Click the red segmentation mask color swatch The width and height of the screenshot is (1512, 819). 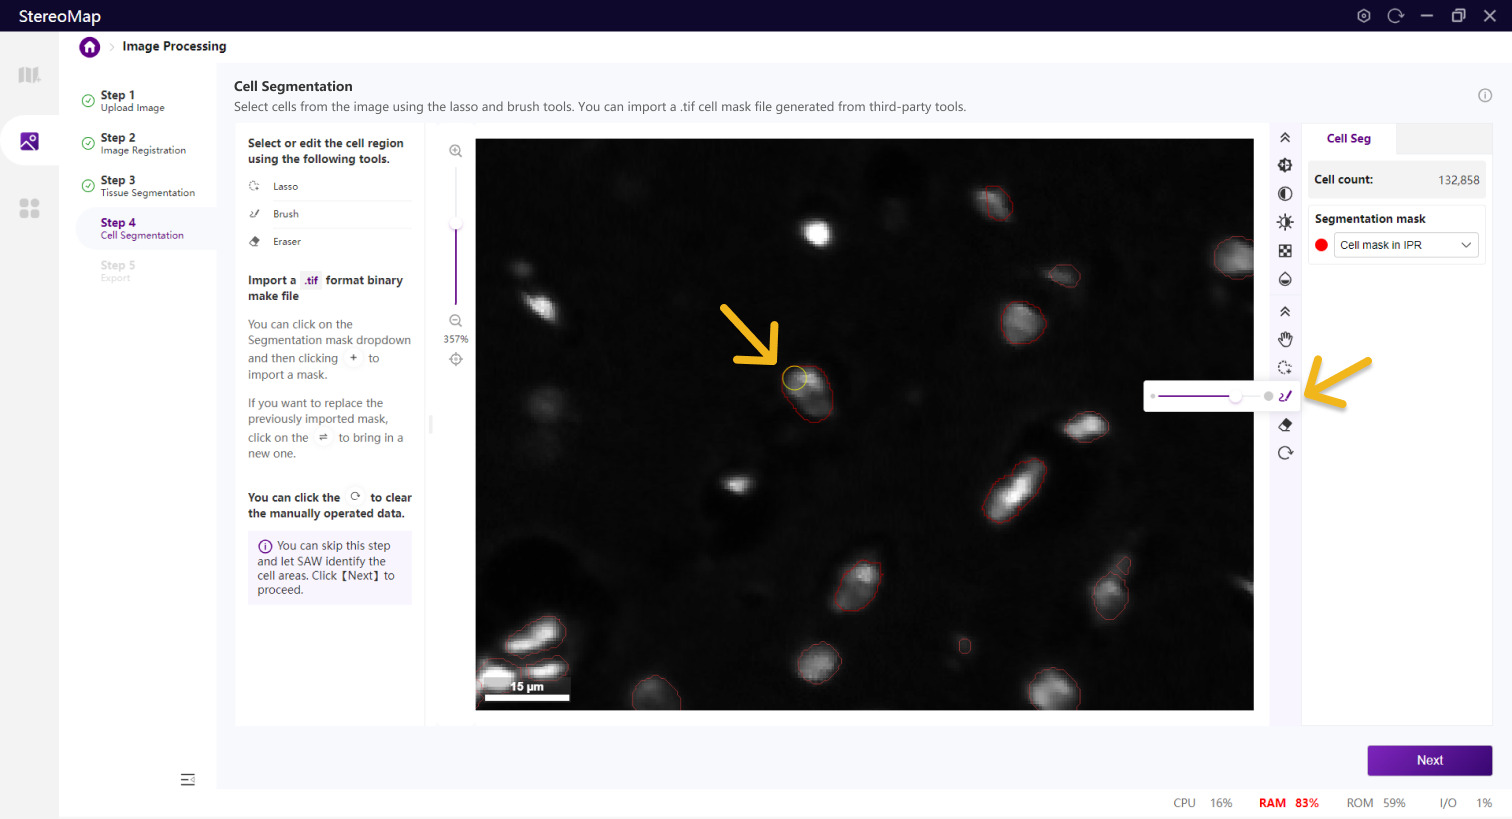coord(1321,245)
